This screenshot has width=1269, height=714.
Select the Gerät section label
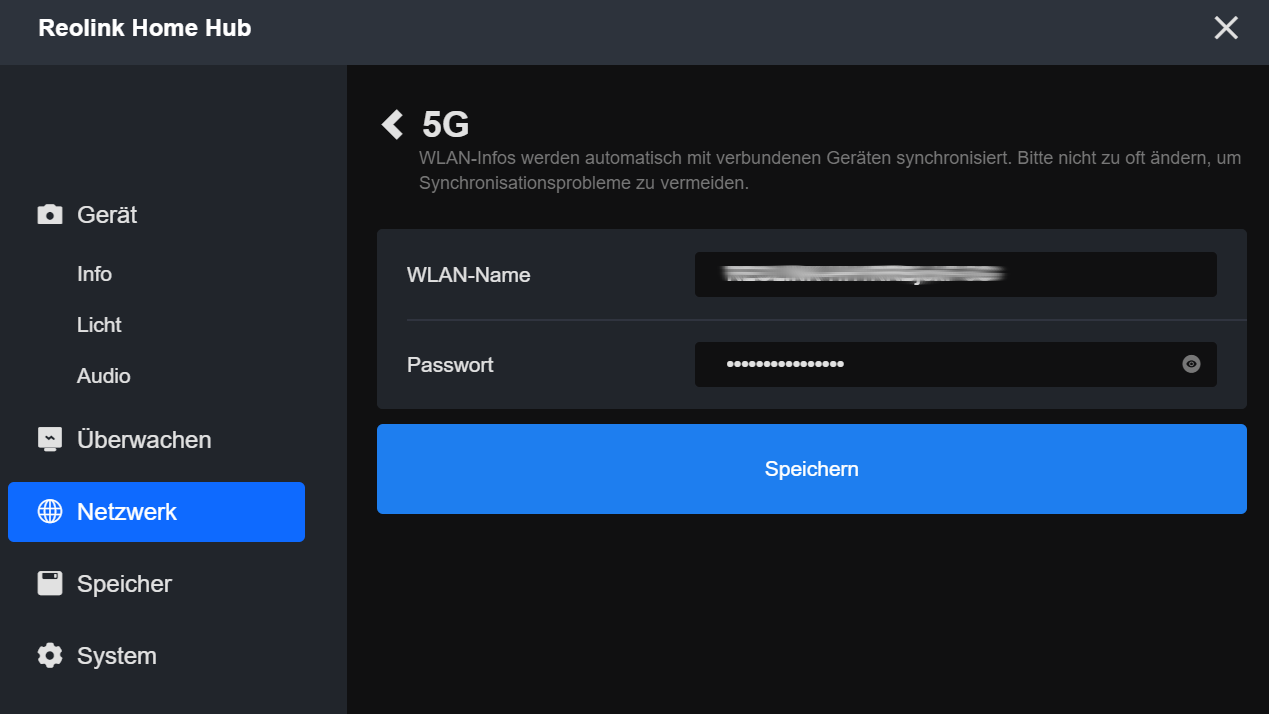[x=107, y=215]
